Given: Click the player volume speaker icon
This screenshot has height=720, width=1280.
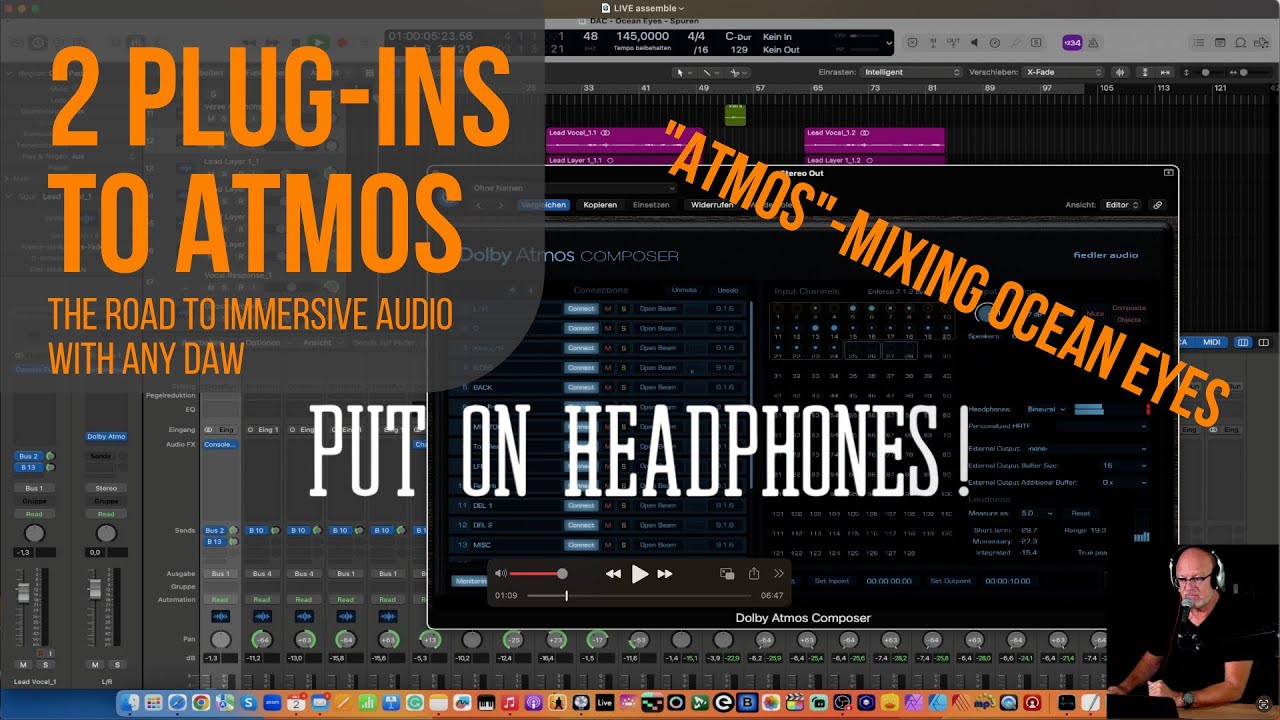Looking at the screenshot, I should (x=501, y=574).
